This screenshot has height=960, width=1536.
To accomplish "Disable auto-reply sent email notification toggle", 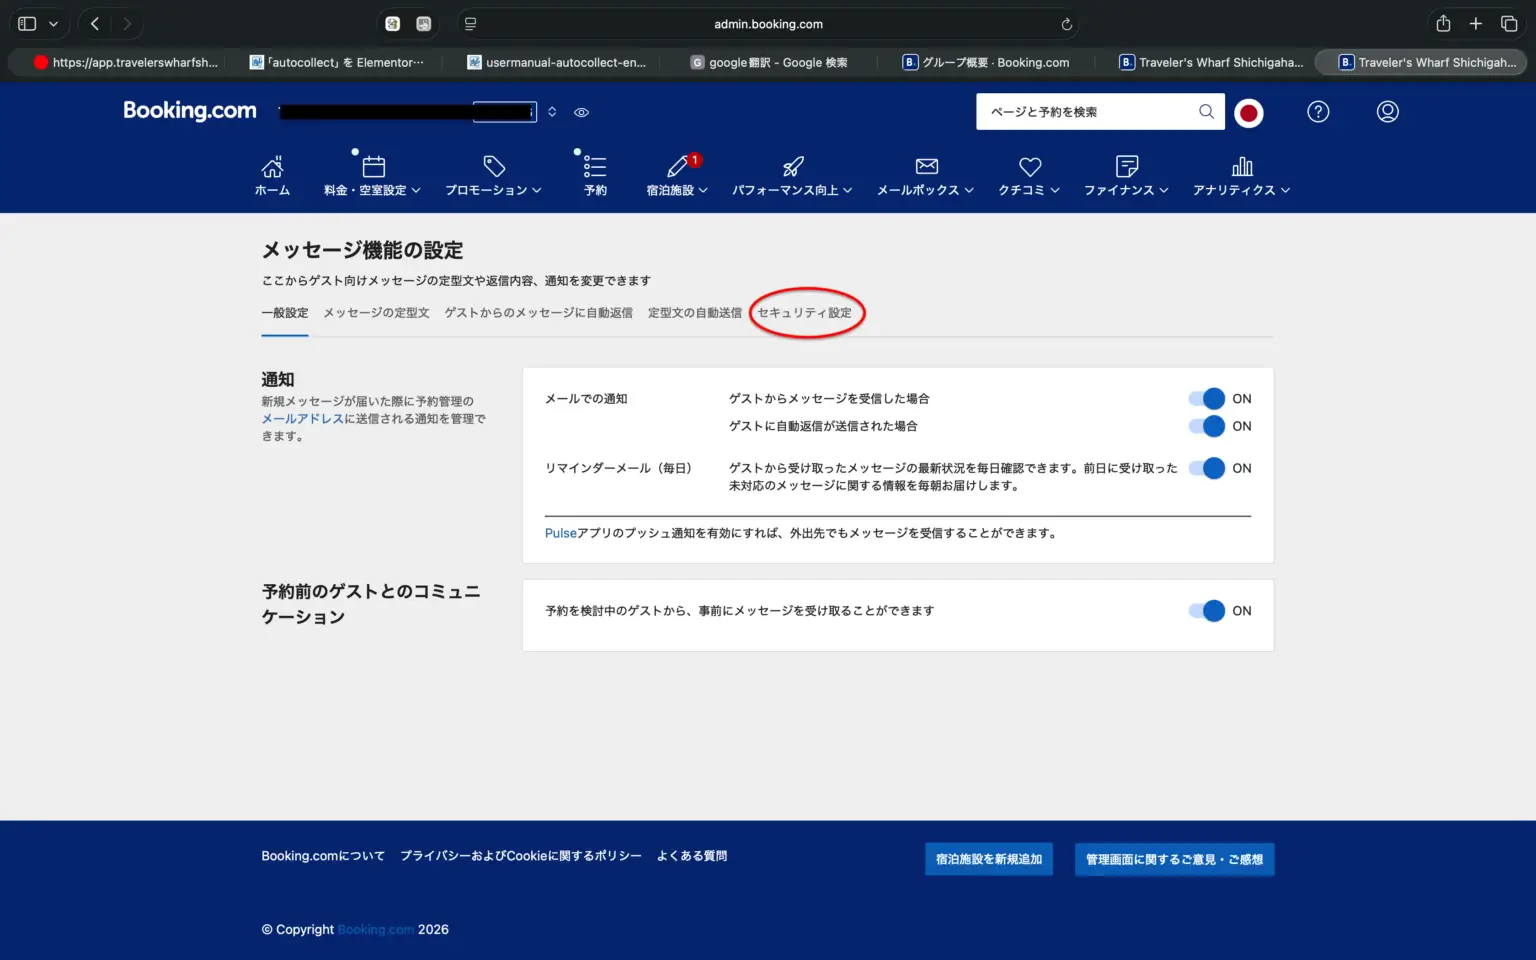I will click(1207, 426).
